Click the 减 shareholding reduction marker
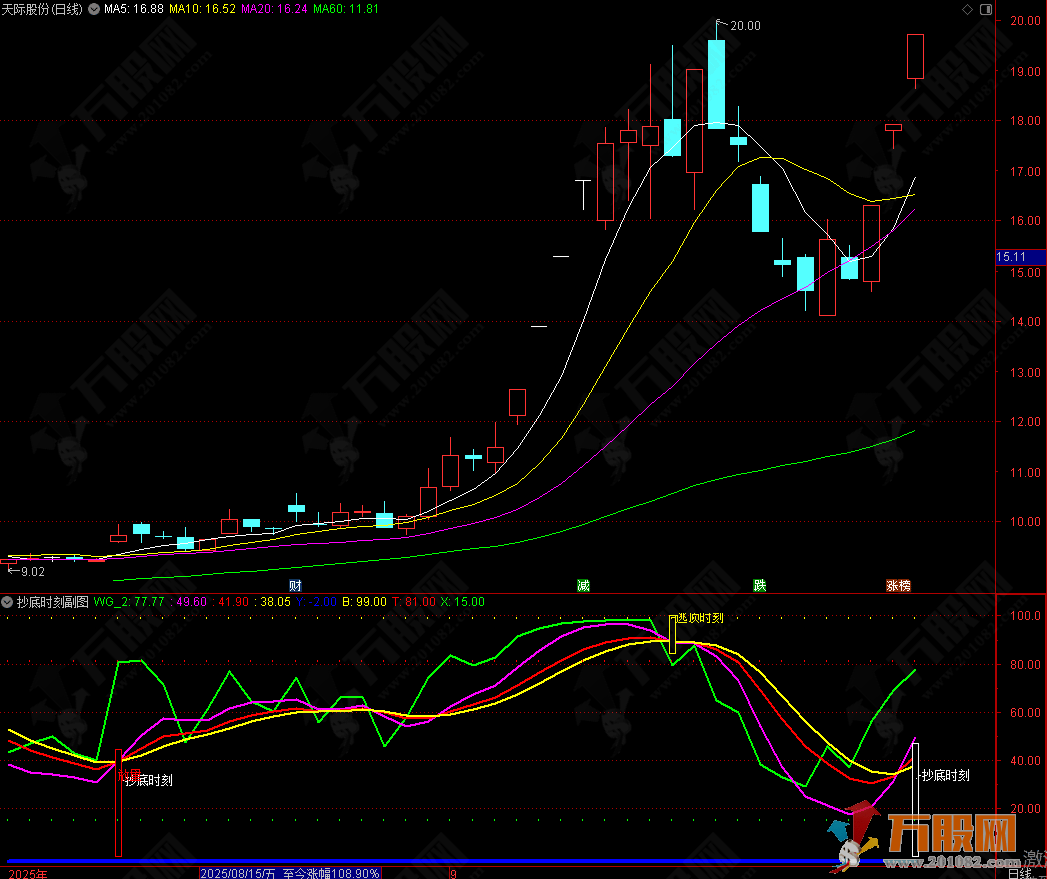This screenshot has width=1047, height=879. [583, 585]
